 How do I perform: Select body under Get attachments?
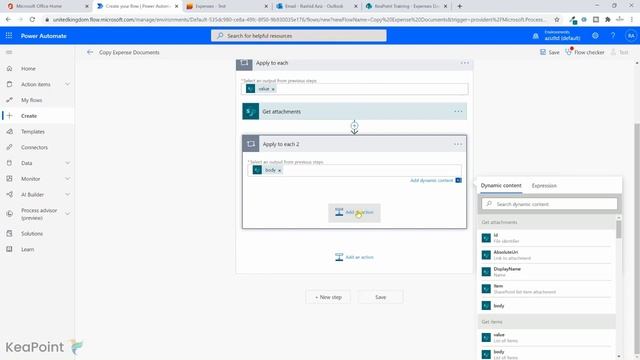[546, 306]
